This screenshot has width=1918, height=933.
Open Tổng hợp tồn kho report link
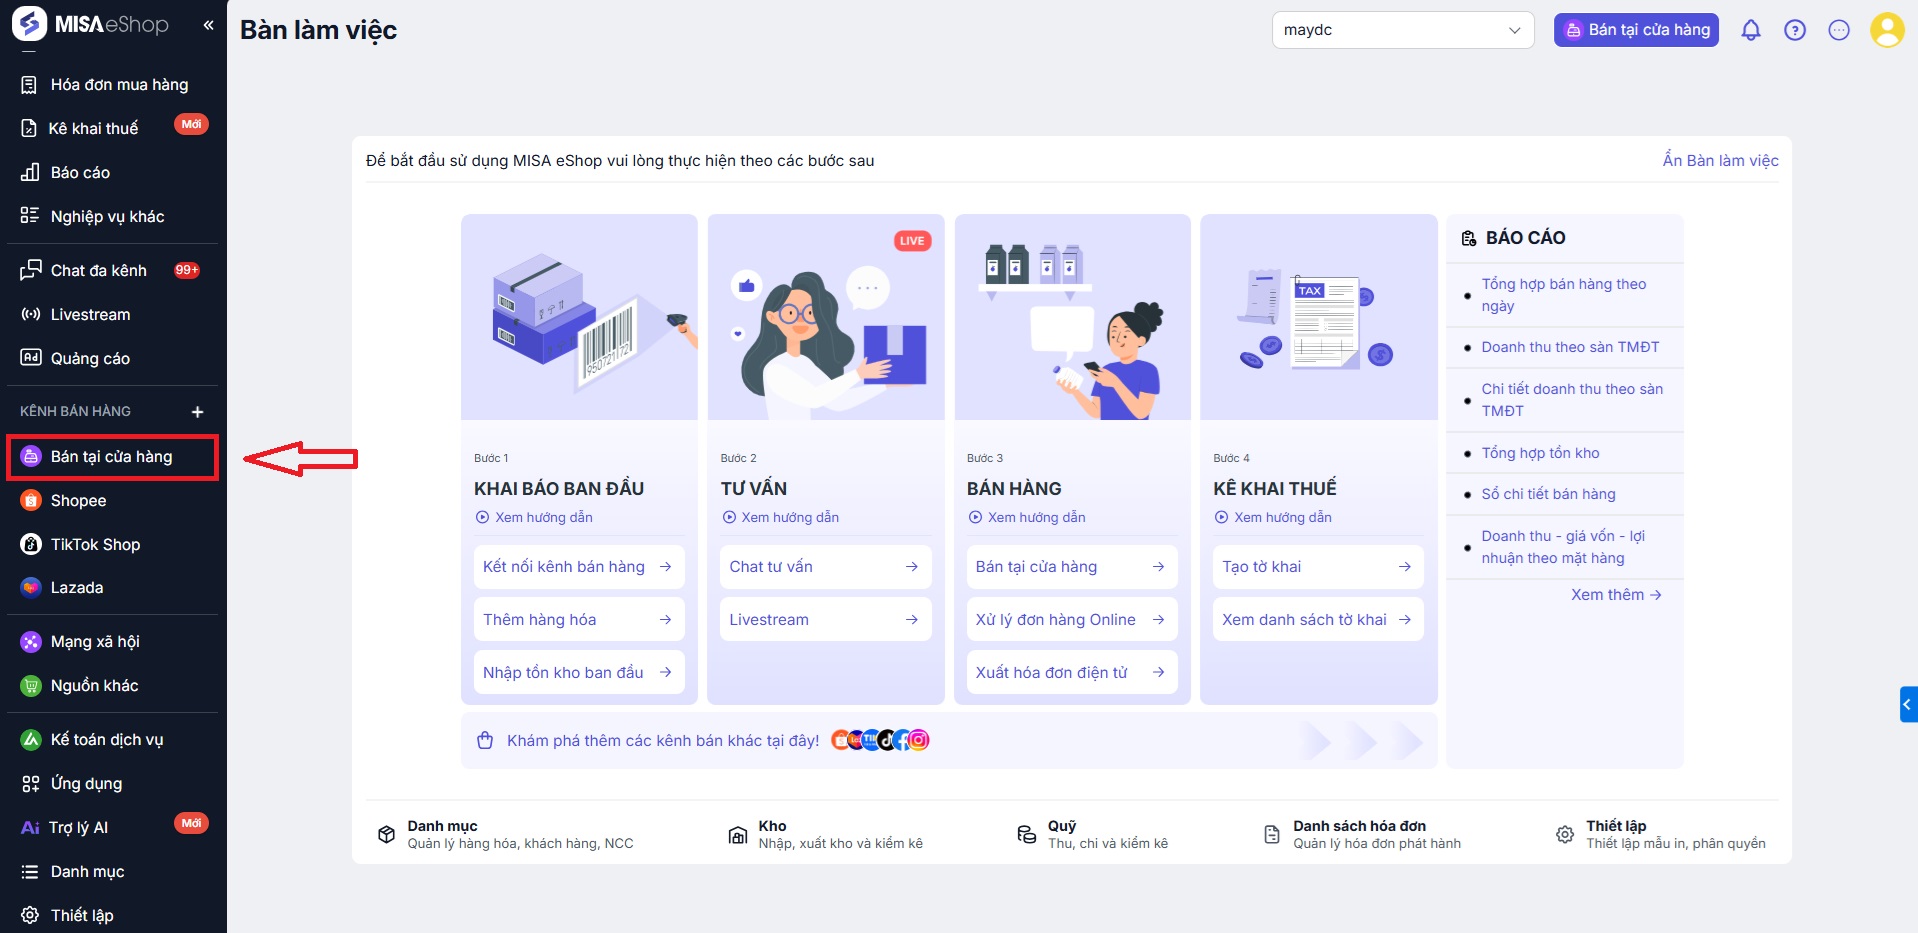pos(1540,453)
